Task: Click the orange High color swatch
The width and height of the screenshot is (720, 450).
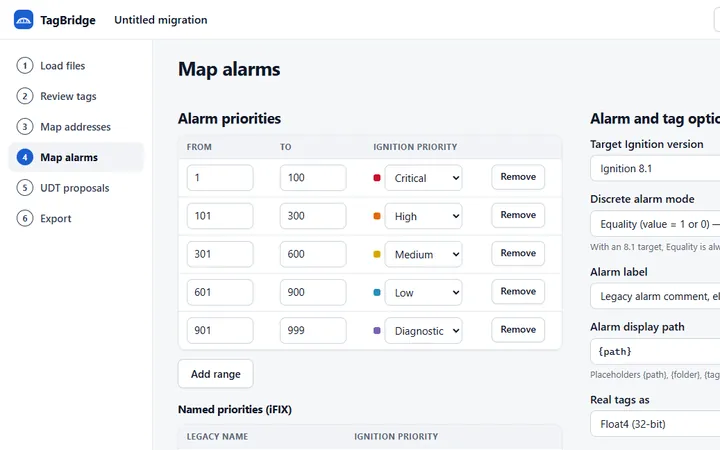Action: (377, 216)
